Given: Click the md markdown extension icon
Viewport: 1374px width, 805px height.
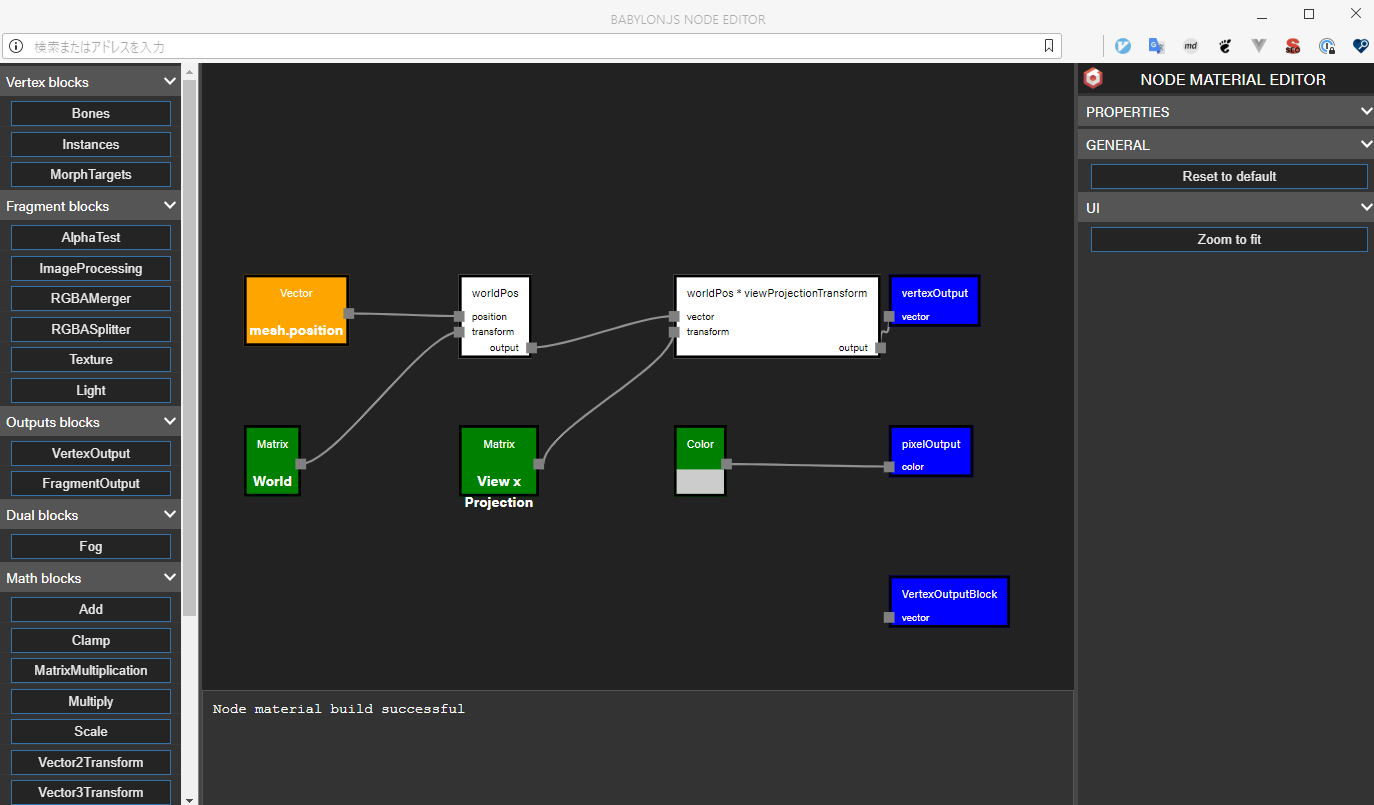Looking at the screenshot, I should [1191, 46].
